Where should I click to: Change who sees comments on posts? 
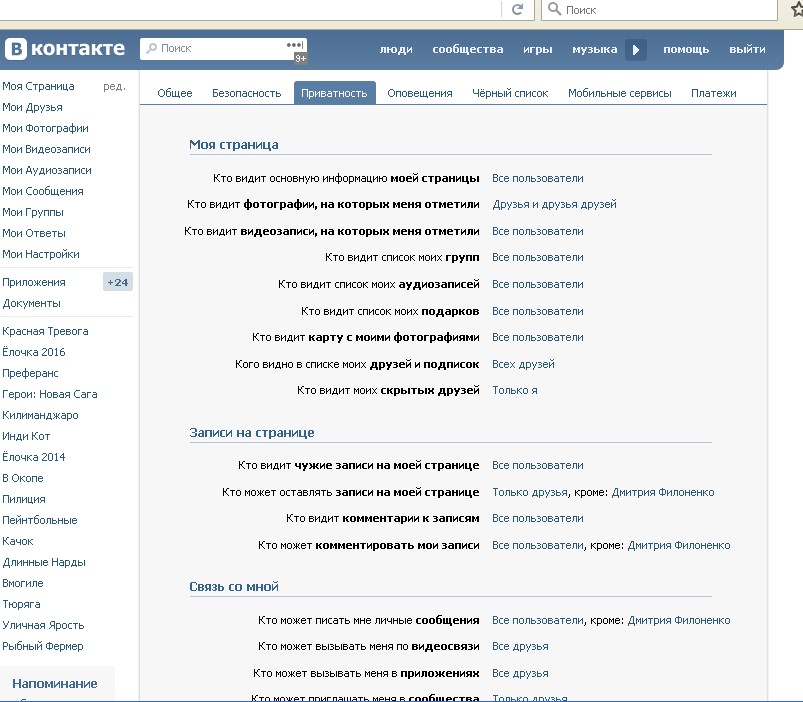tap(537, 518)
